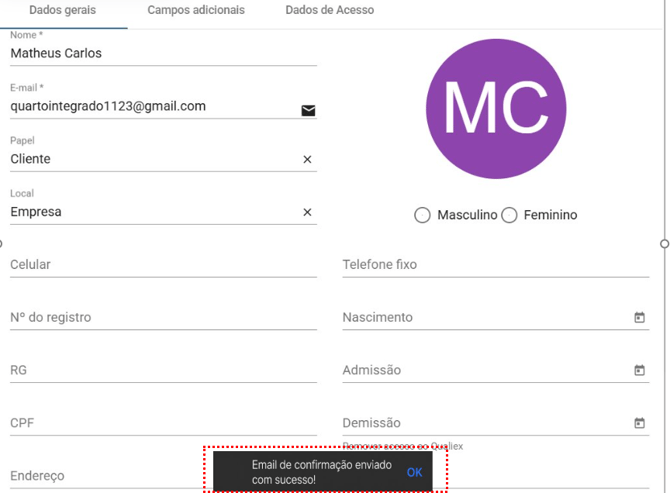Switch to the Dados gerais tab

63,11
